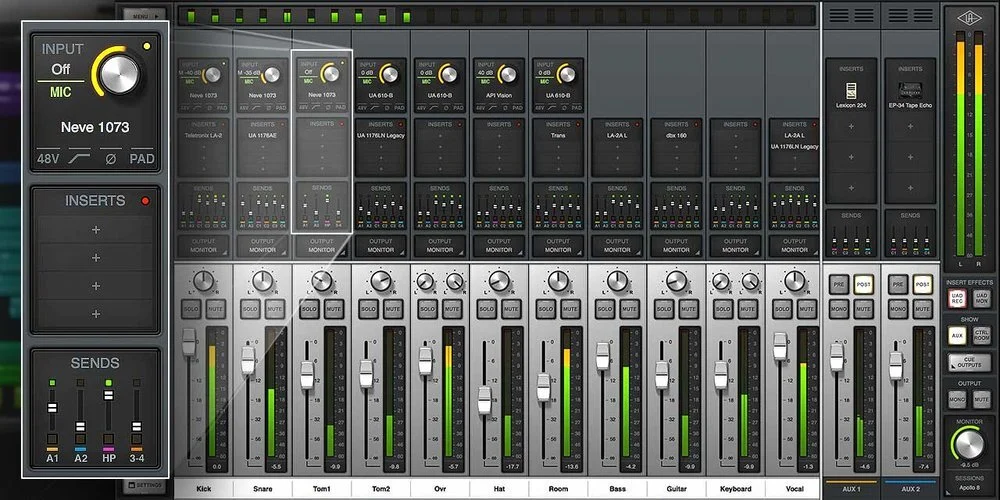Image resolution: width=1000 pixels, height=500 pixels.
Task: Open OUTPUT MONITOR selector on Kick
Action: (x=203, y=246)
